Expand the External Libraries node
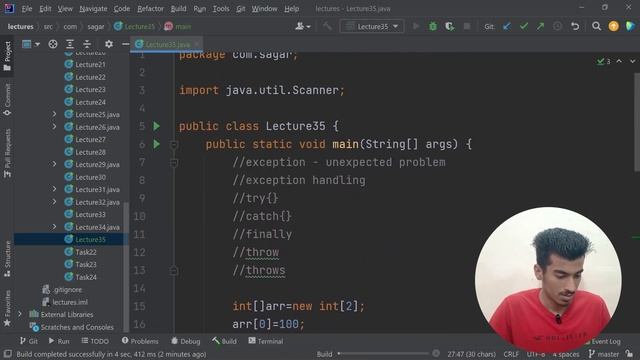 (20, 314)
